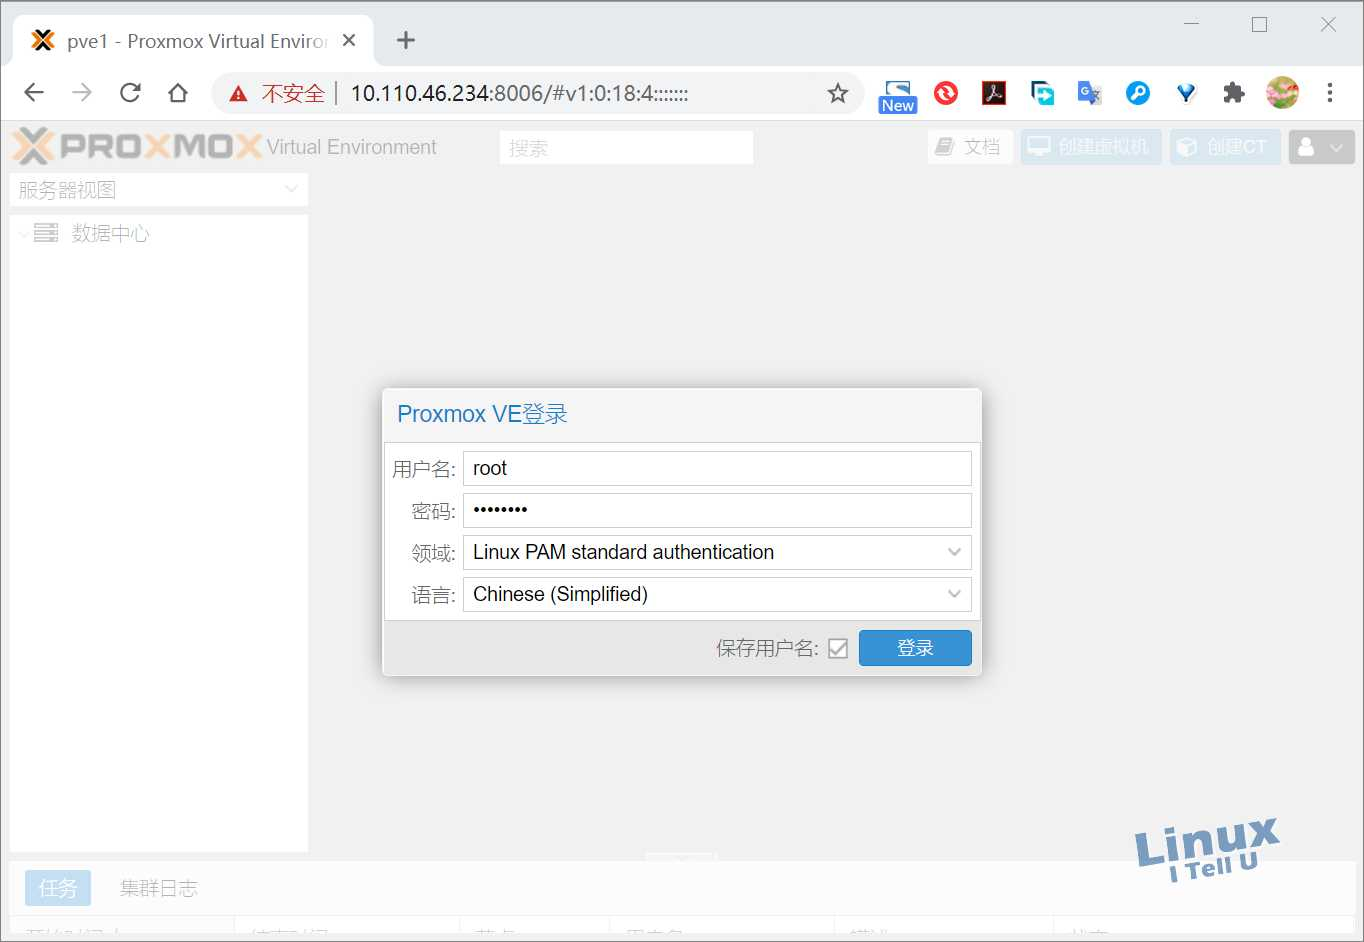Open the teal overlapping-windows extension icon
The width and height of the screenshot is (1364, 942).
coord(1042,93)
